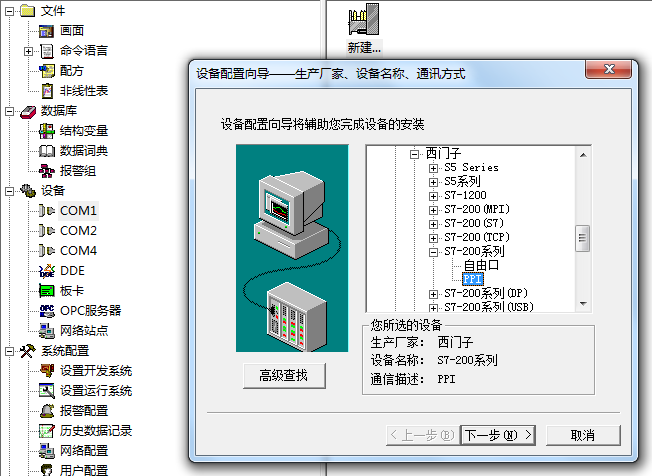Click the DDE icon
The image size is (652, 476).
(47, 271)
